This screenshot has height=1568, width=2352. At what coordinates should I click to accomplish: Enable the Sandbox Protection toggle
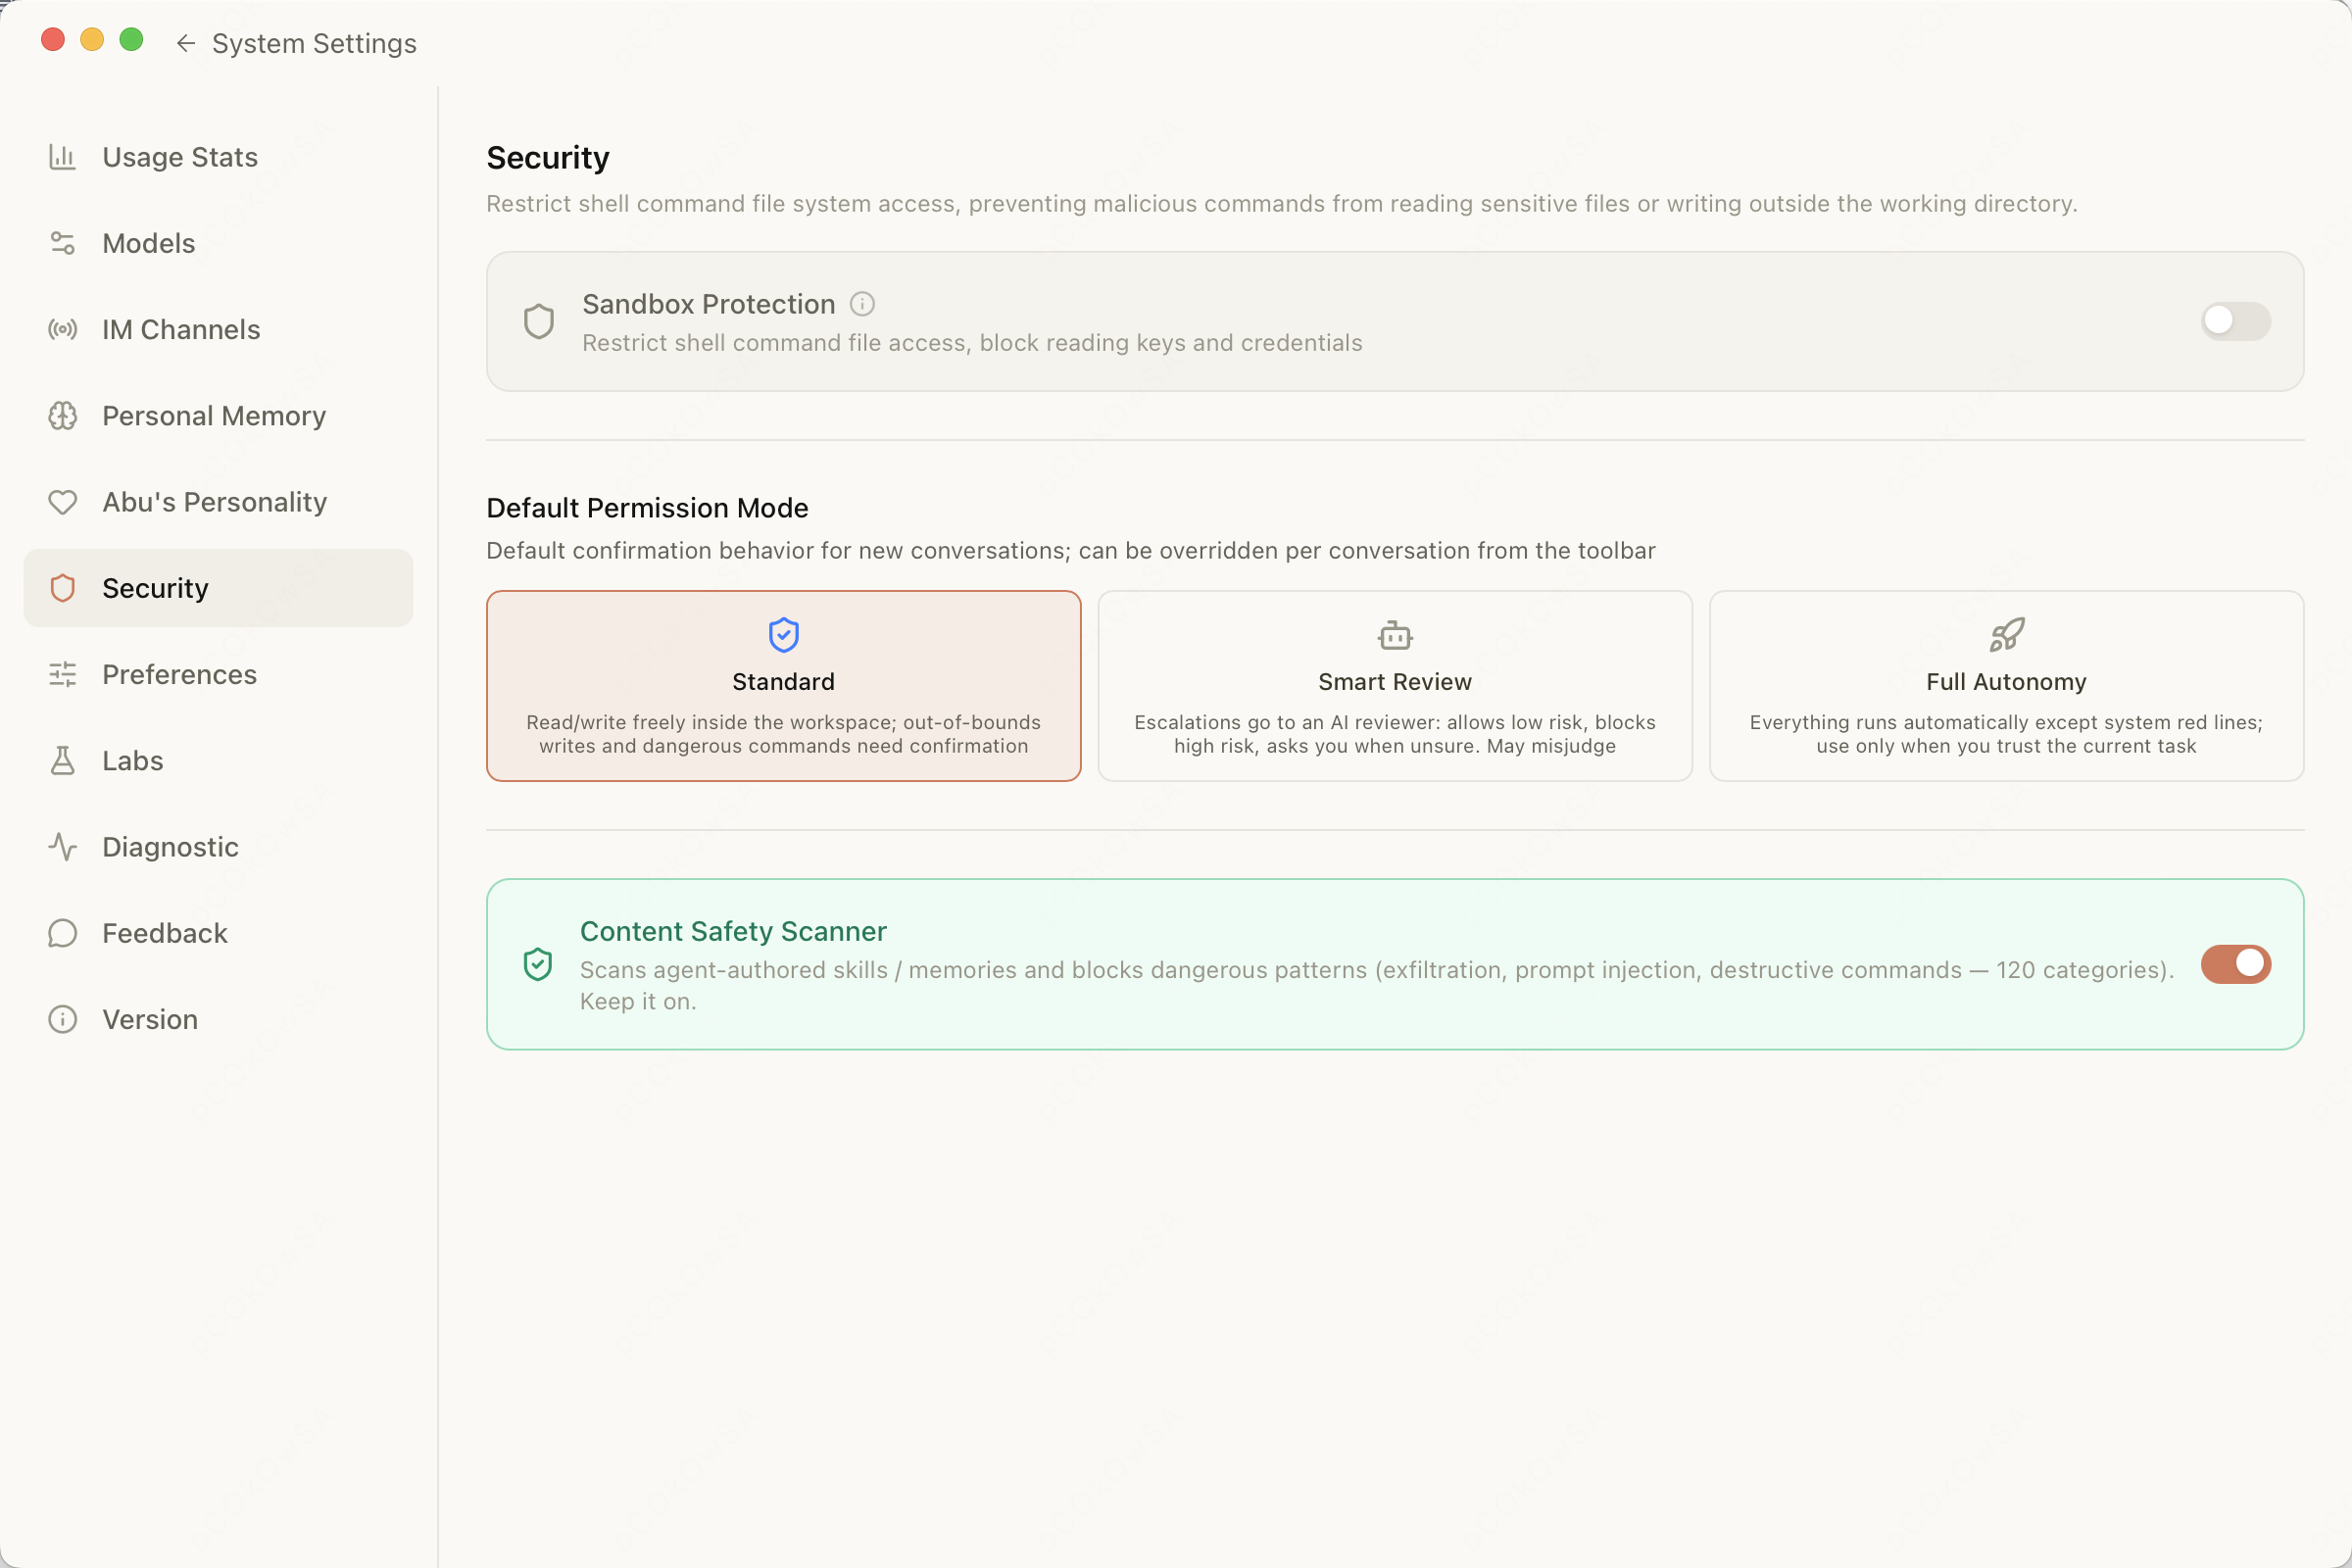tap(2235, 321)
